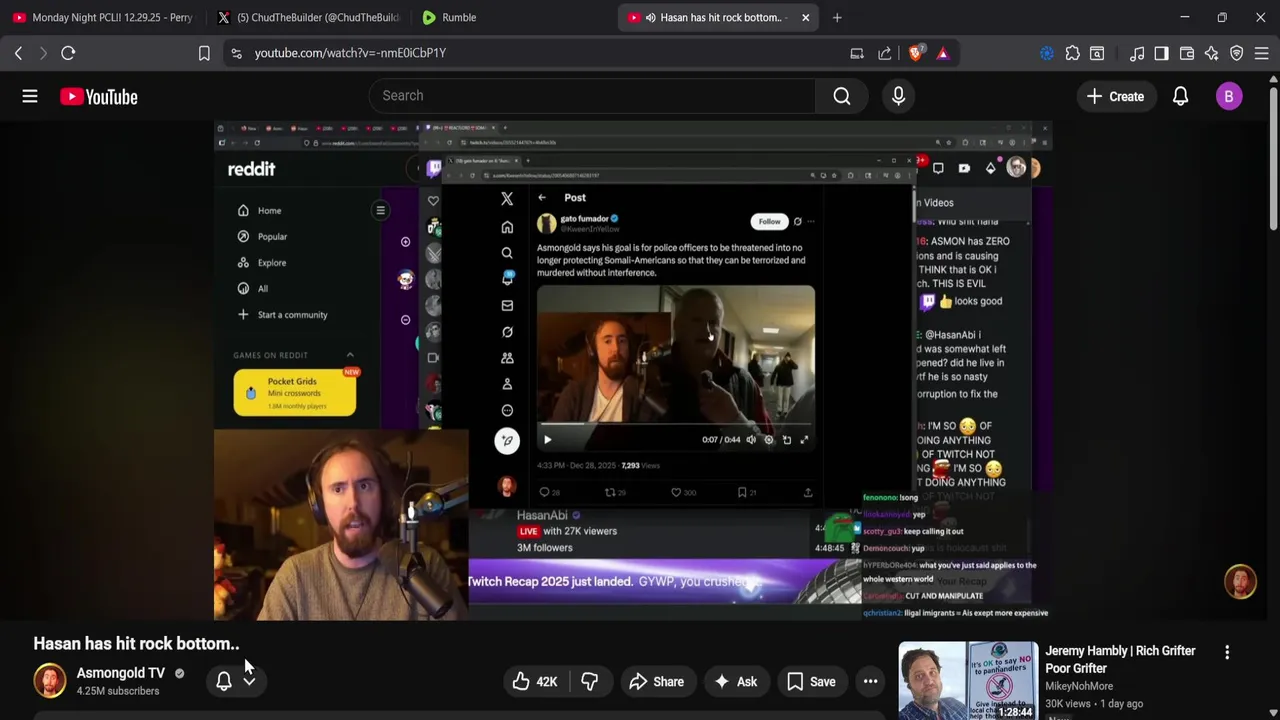
Task: Toggle the browser sidebar panel
Action: (1161, 53)
